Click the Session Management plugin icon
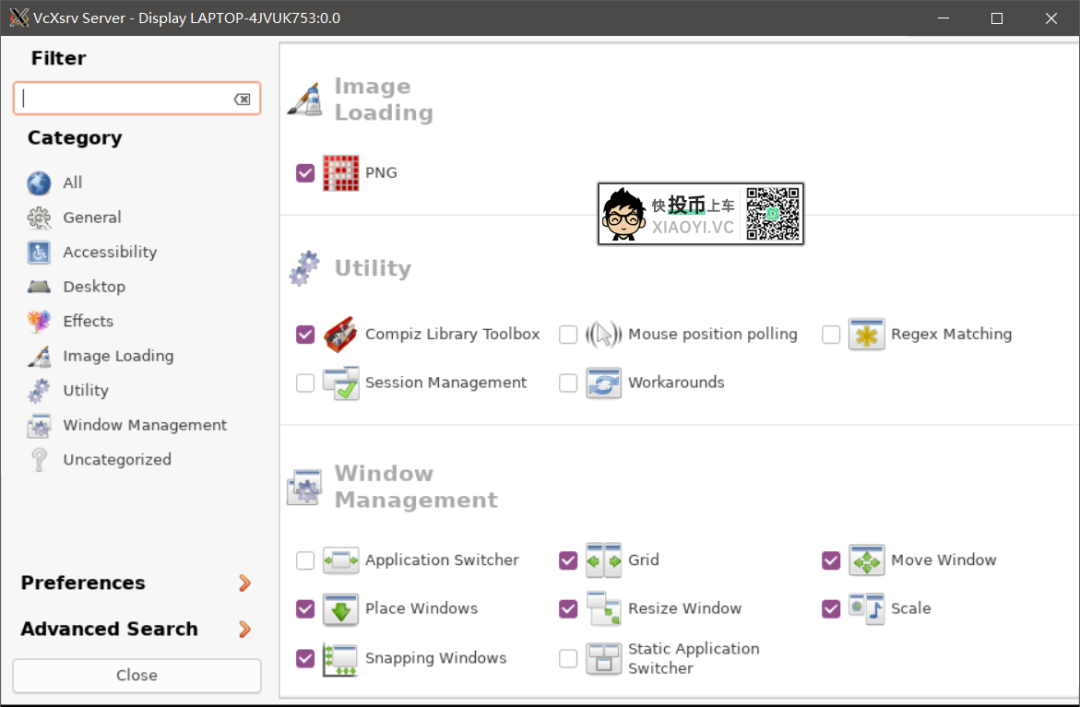Screen dimensions: 1080x707 (x=341, y=383)
